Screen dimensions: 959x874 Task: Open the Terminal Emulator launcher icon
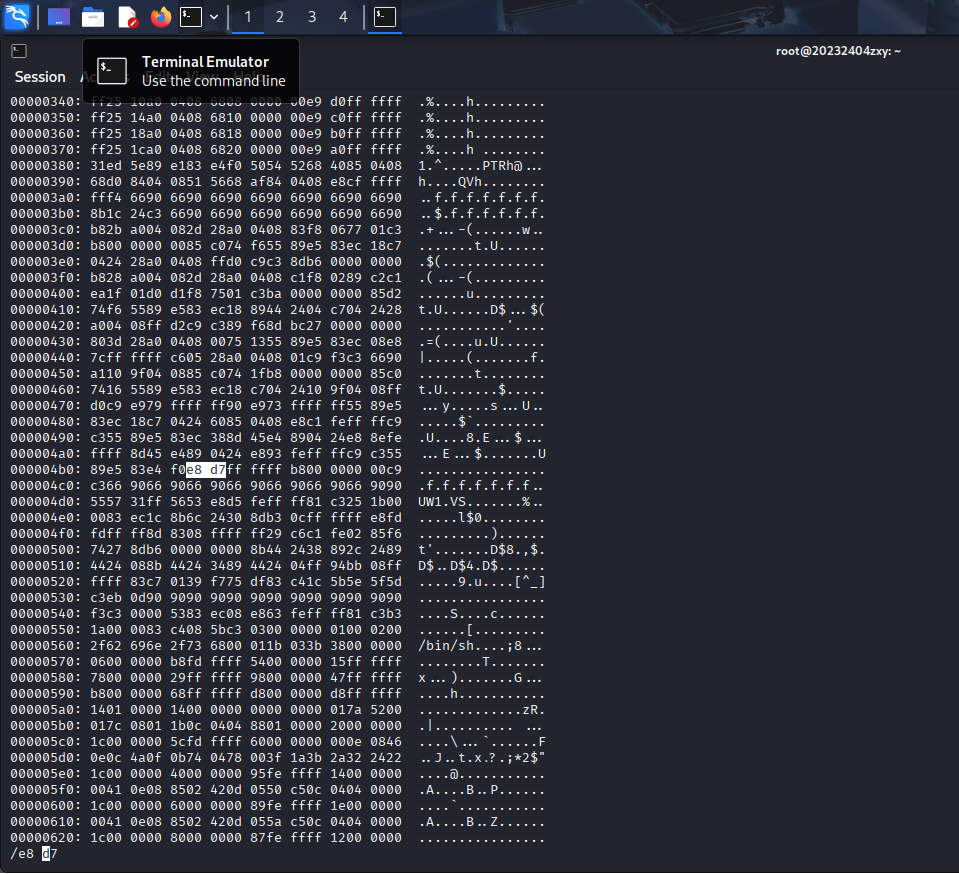click(x=191, y=17)
